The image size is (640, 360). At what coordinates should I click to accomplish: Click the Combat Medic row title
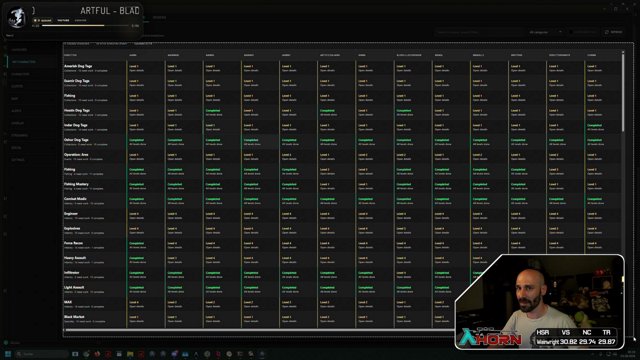(x=75, y=199)
